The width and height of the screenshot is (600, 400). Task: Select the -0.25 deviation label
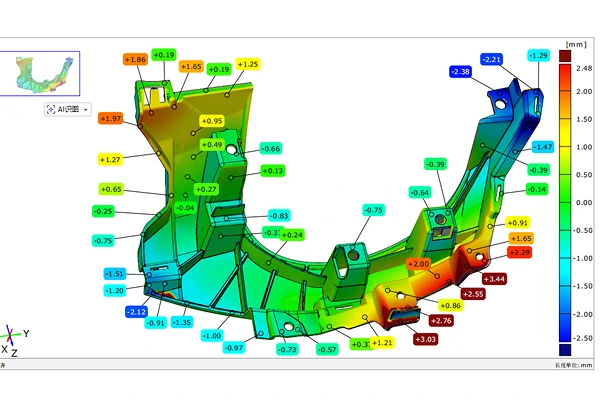(x=103, y=211)
